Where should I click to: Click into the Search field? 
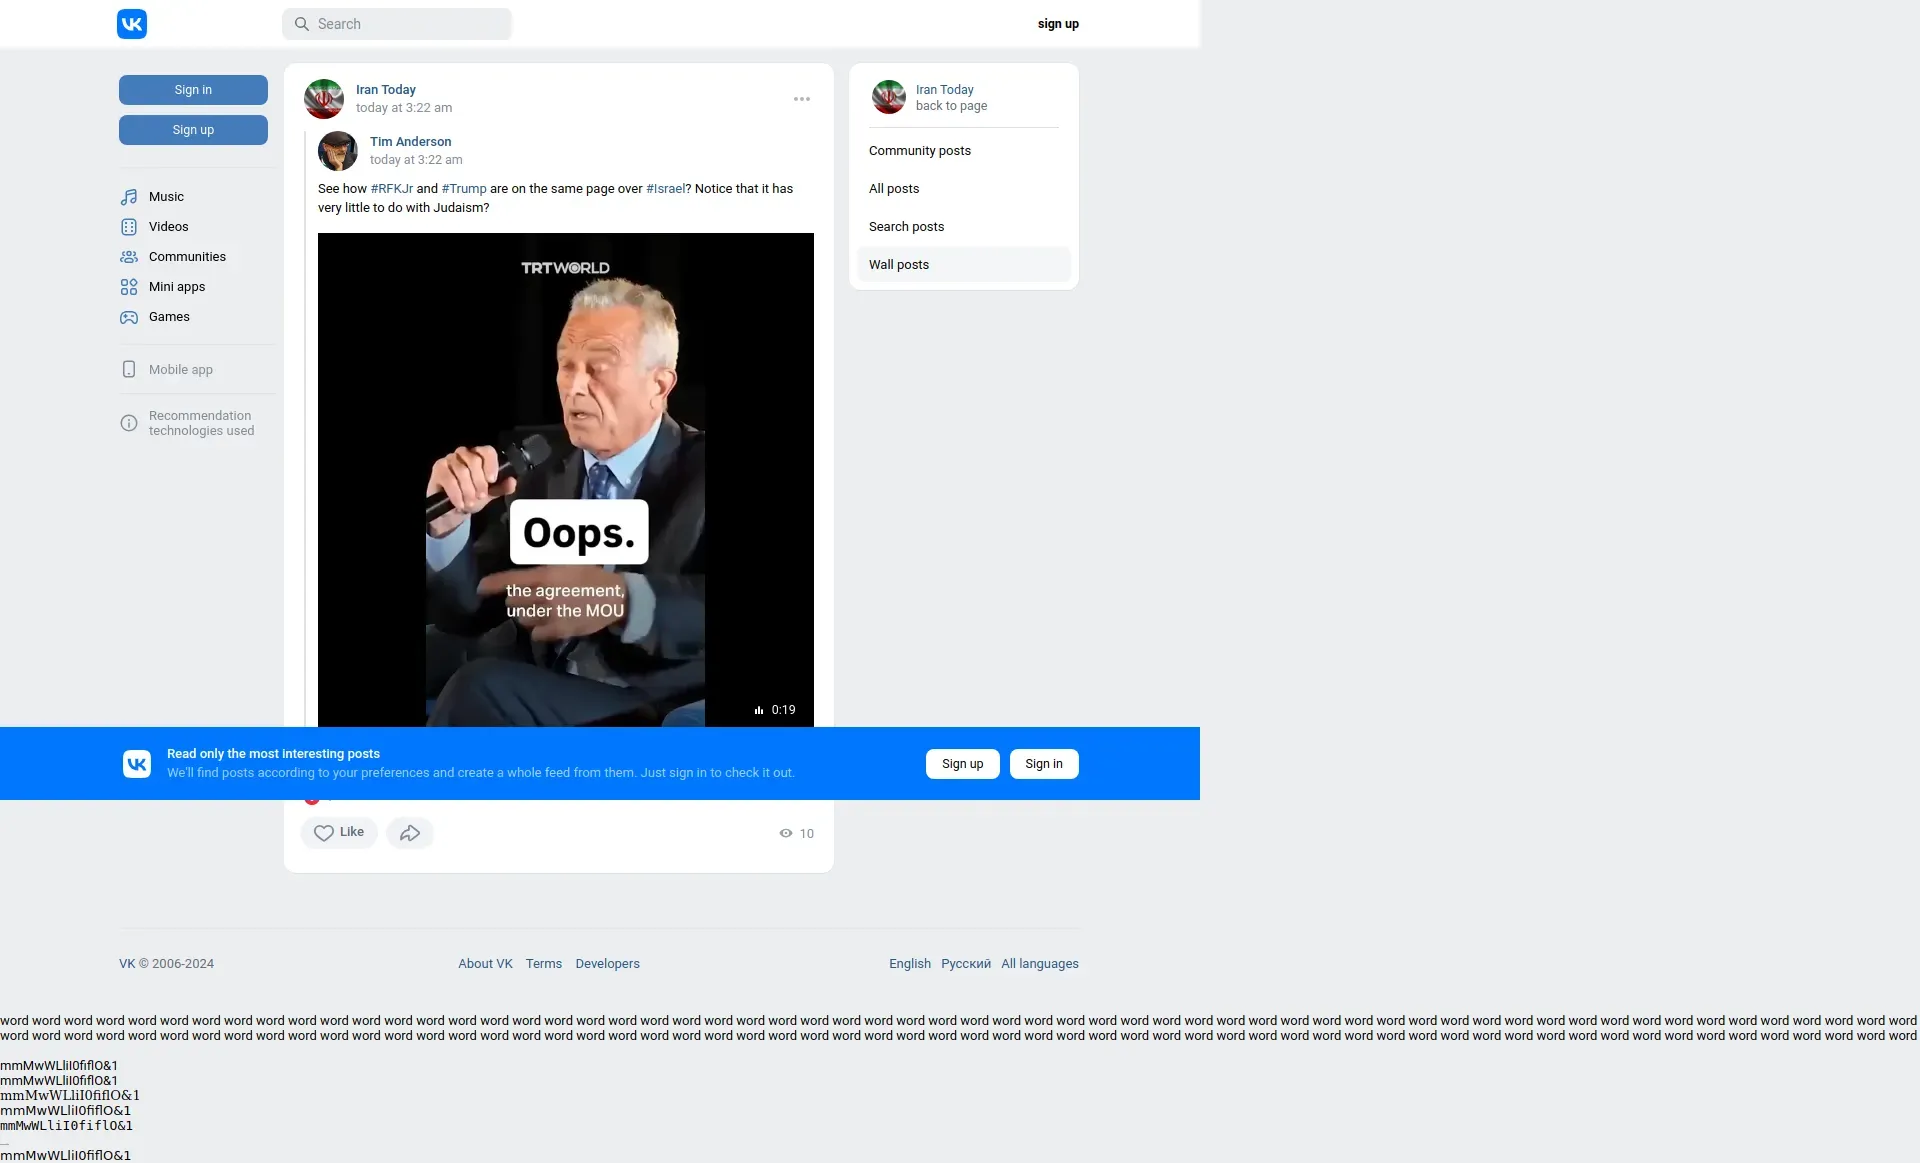[x=410, y=24]
